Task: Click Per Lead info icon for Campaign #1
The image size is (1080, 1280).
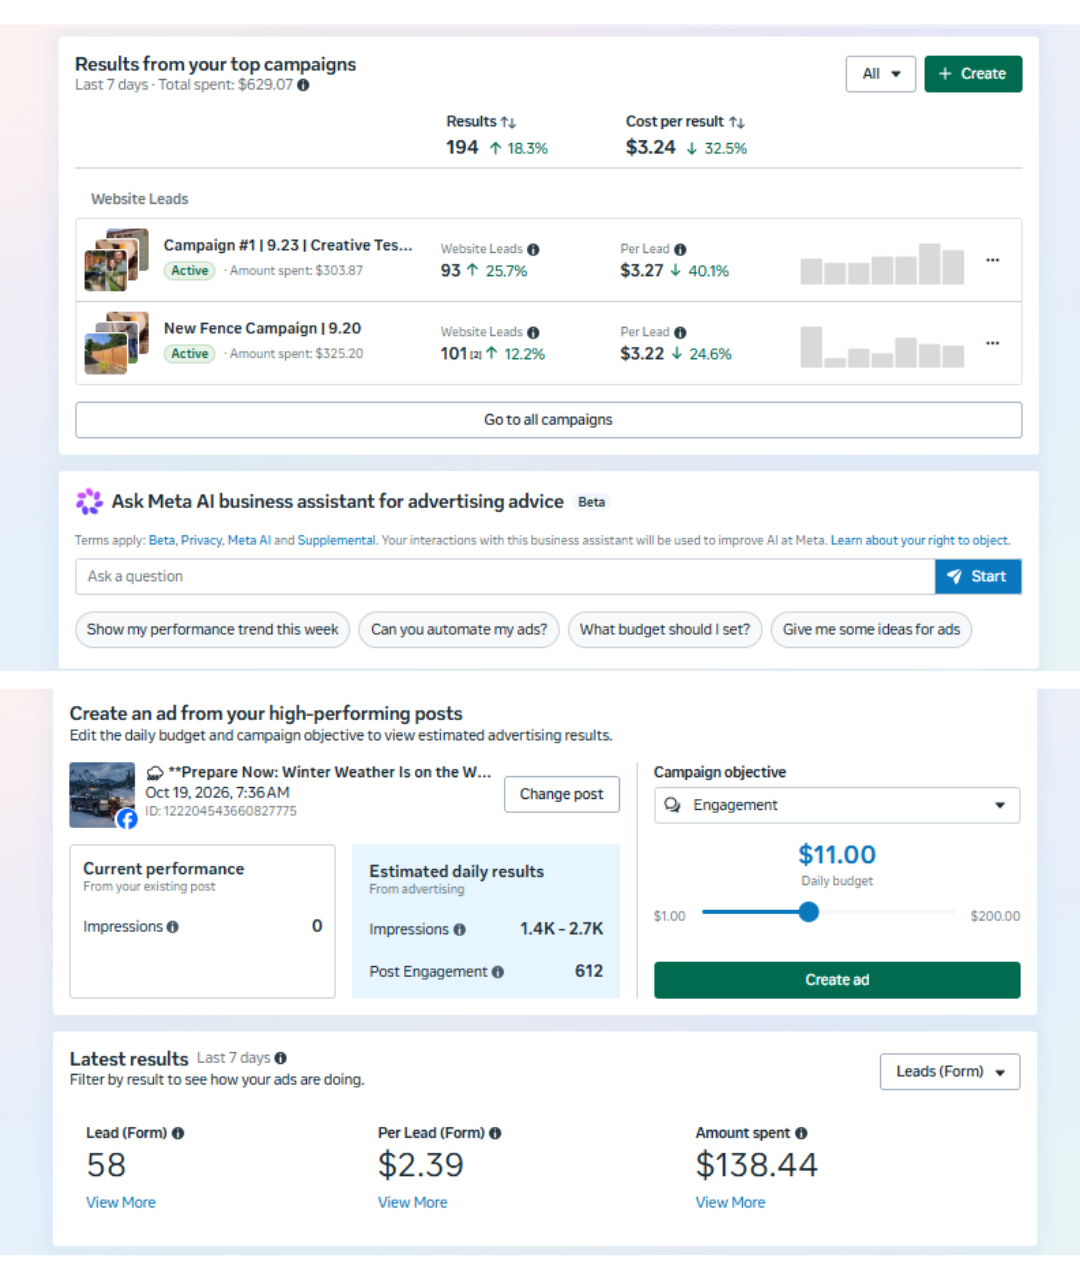Action: click(x=680, y=250)
